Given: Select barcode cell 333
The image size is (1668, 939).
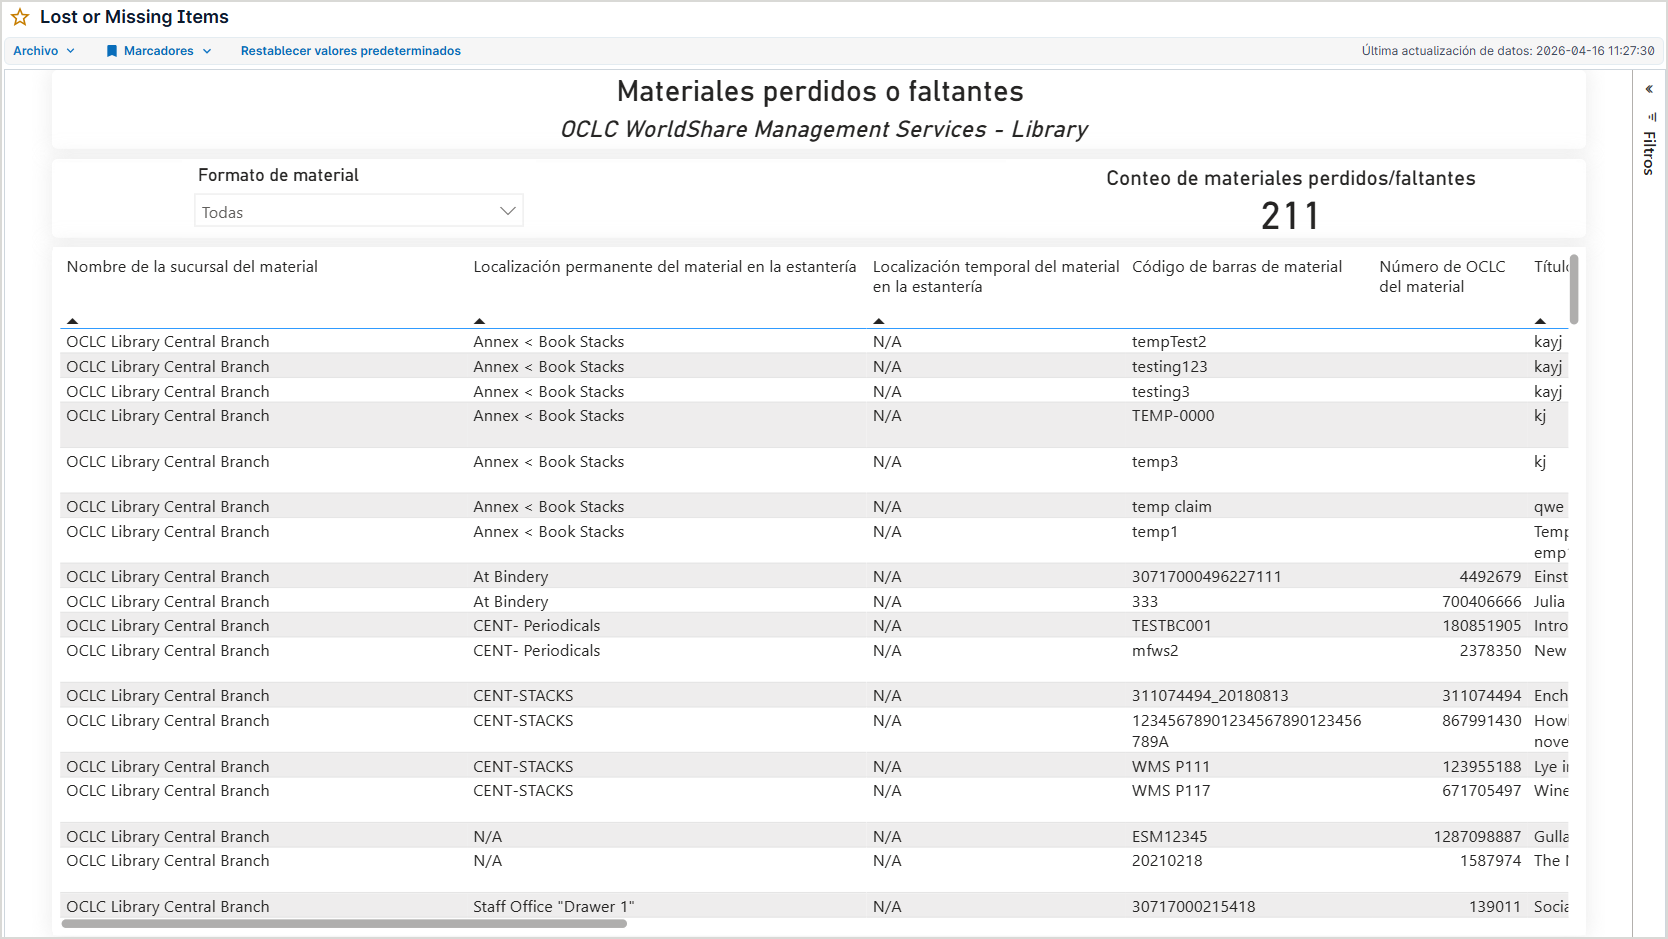Looking at the screenshot, I should click(x=1145, y=602).
